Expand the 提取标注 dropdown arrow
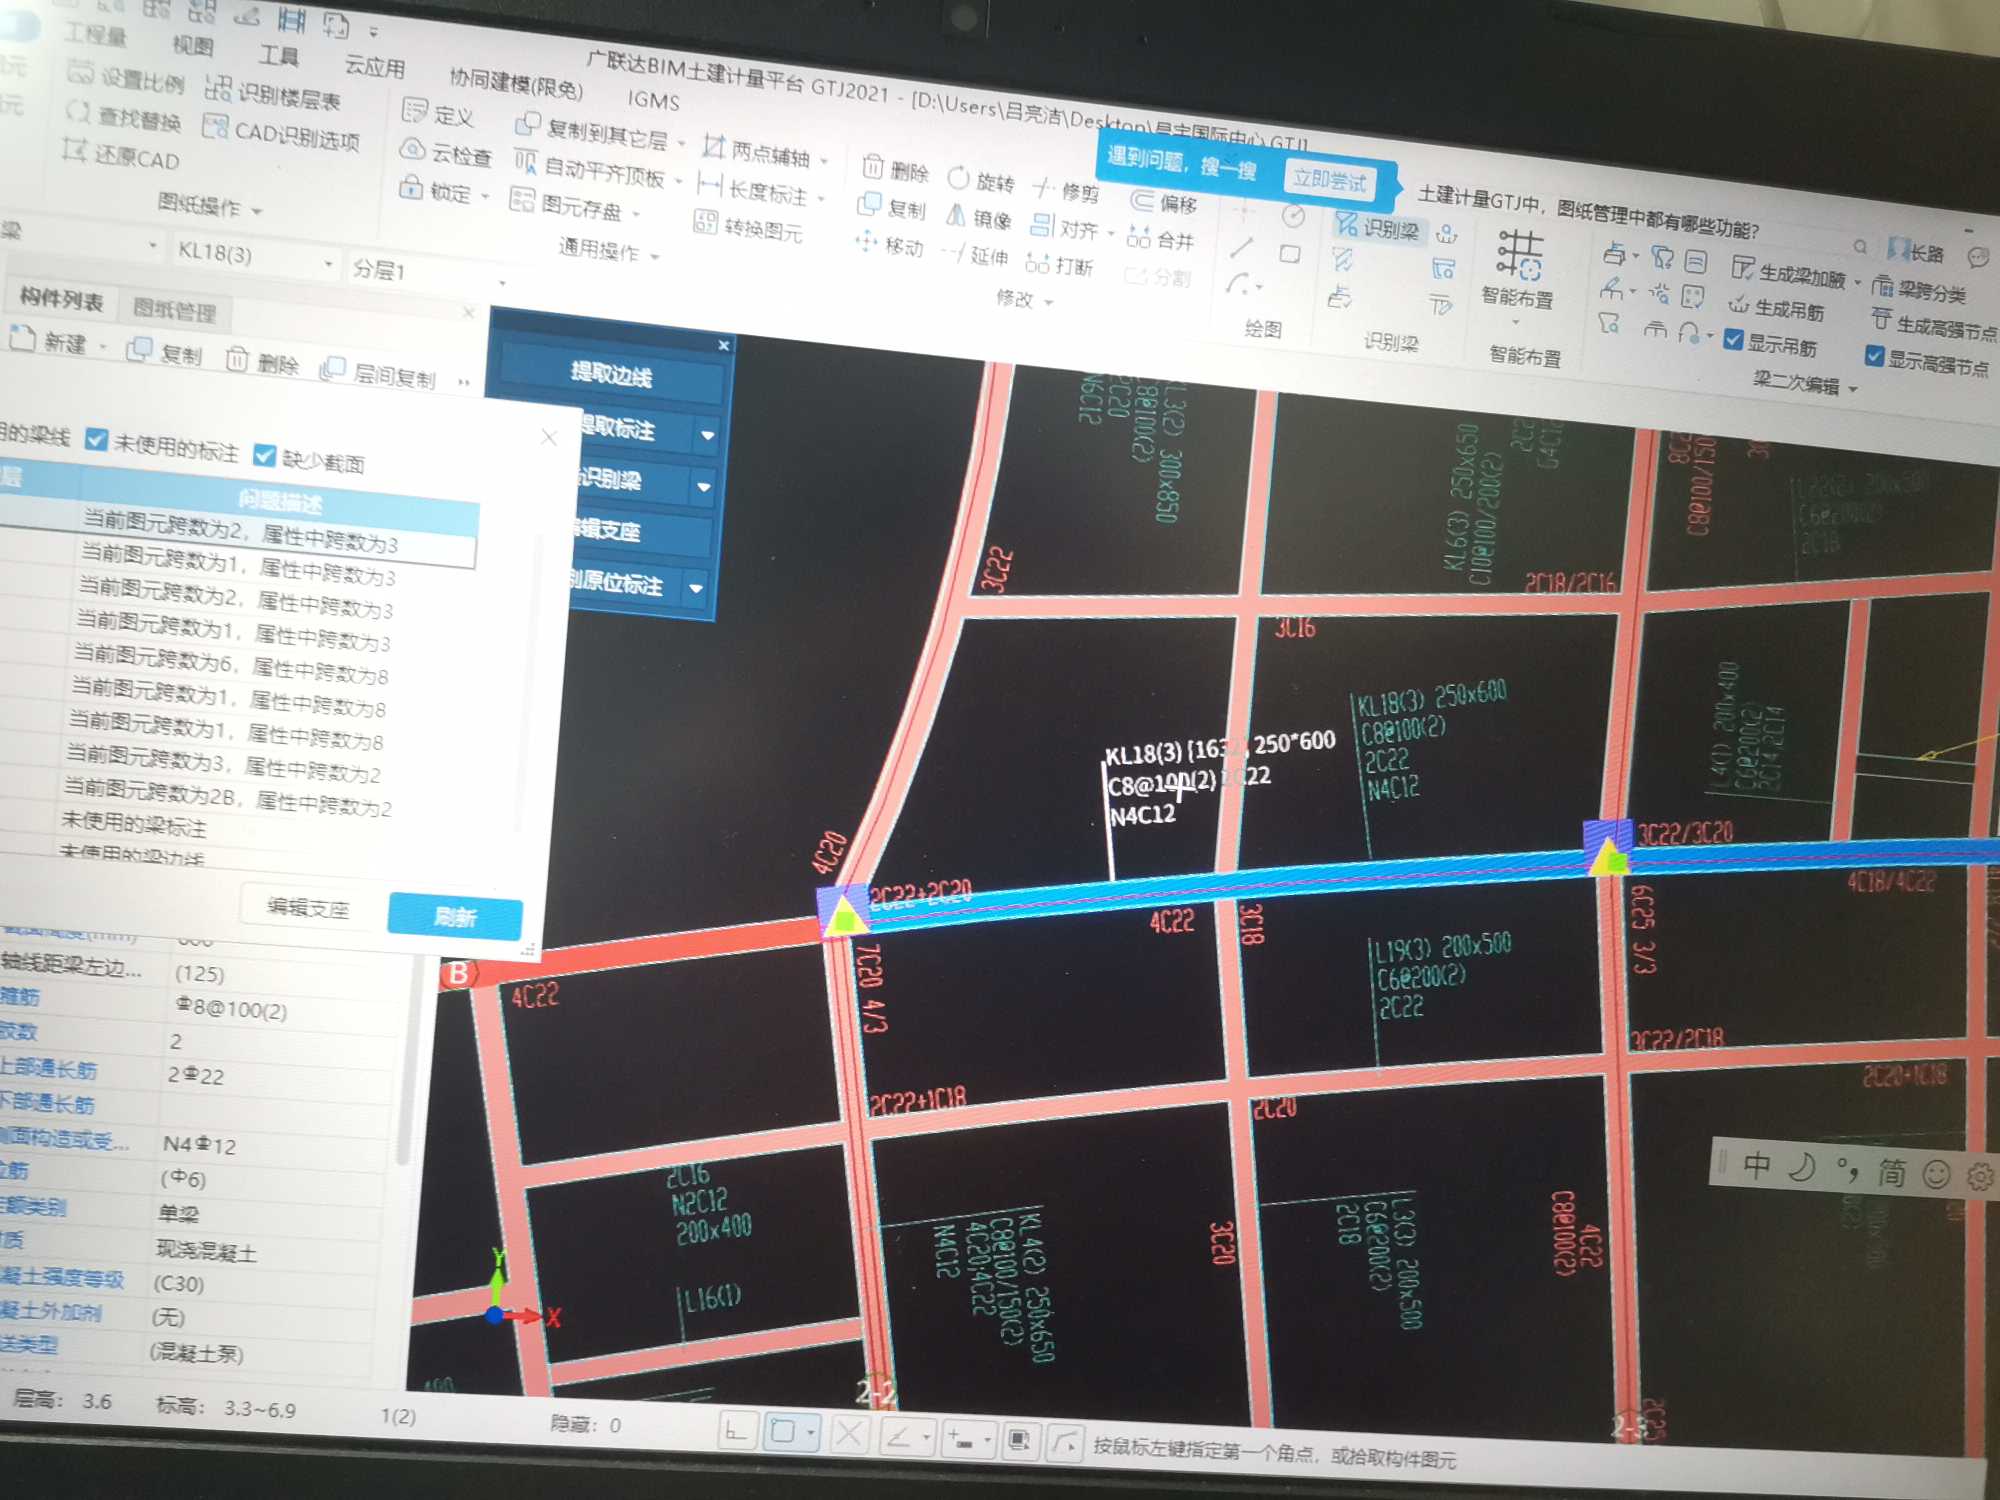 (x=707, y=436)
